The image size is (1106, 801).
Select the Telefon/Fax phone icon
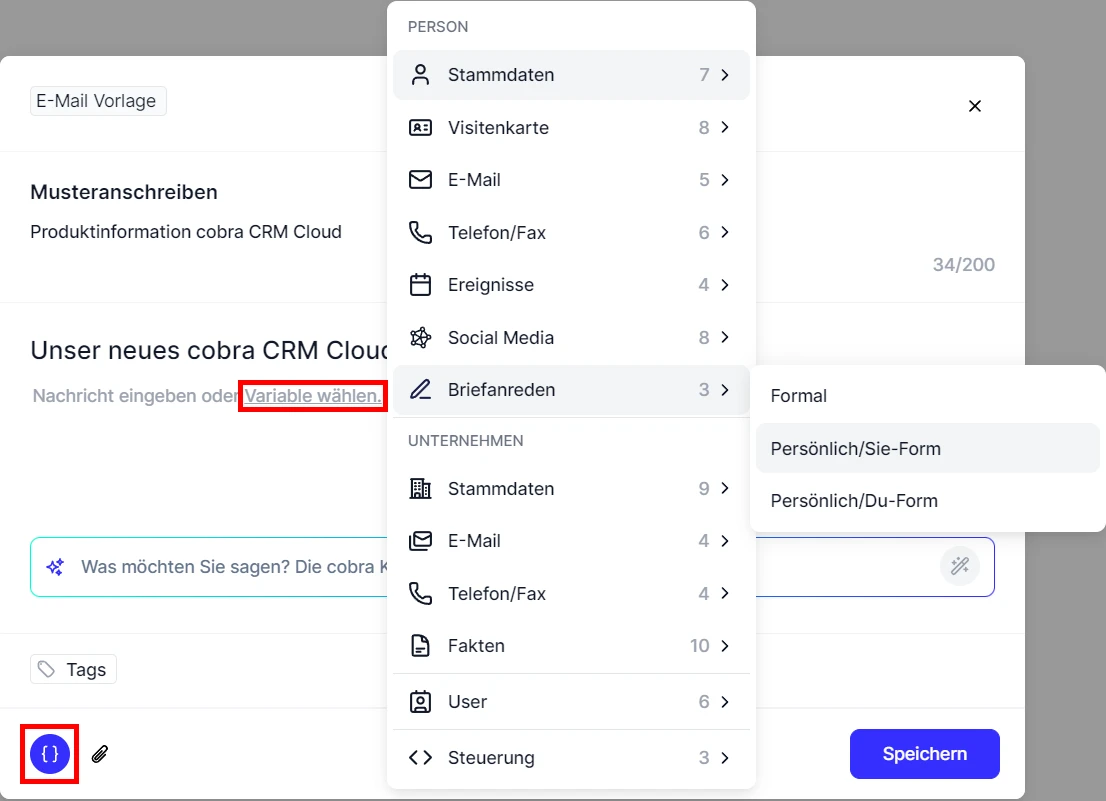(x=419, y=232)
